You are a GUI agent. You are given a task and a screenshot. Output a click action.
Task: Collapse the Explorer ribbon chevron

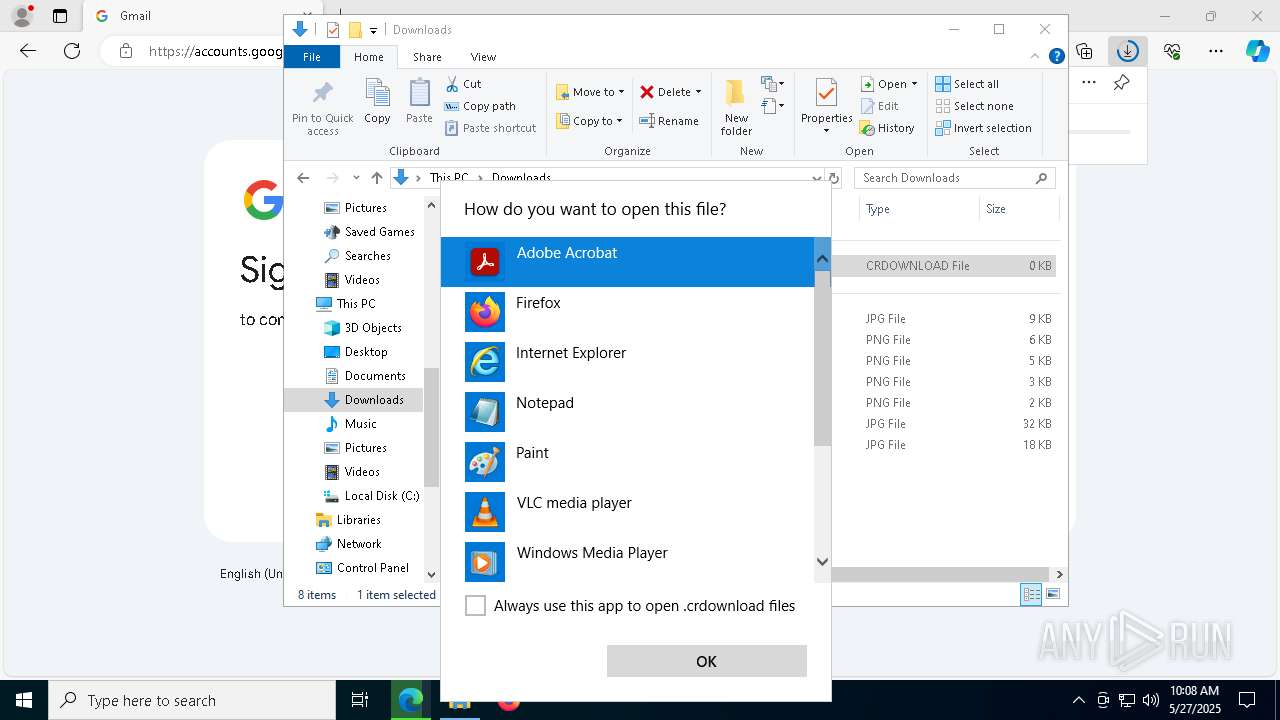coord(1036,57)
